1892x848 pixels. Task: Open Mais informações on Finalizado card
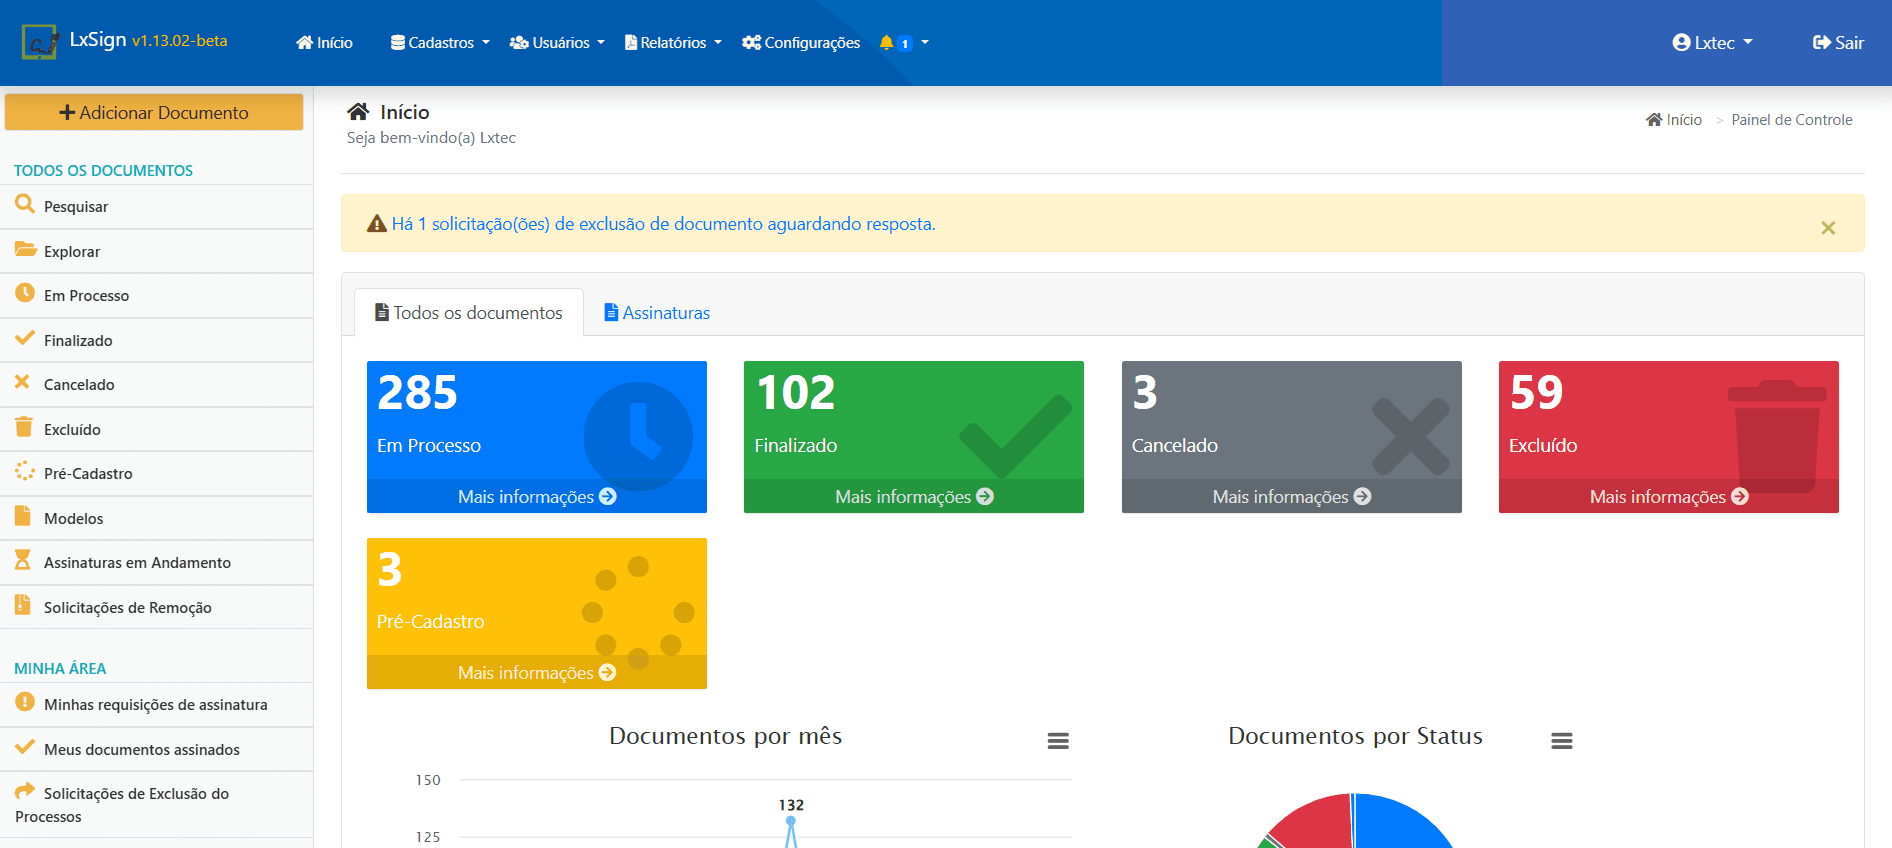pos(913,497)
